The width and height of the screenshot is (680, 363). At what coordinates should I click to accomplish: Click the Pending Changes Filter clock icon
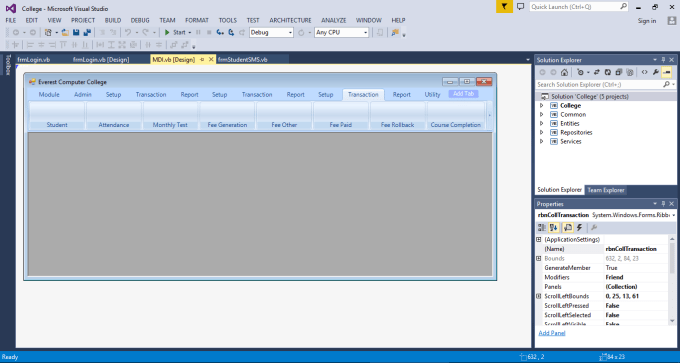(580, 72)
